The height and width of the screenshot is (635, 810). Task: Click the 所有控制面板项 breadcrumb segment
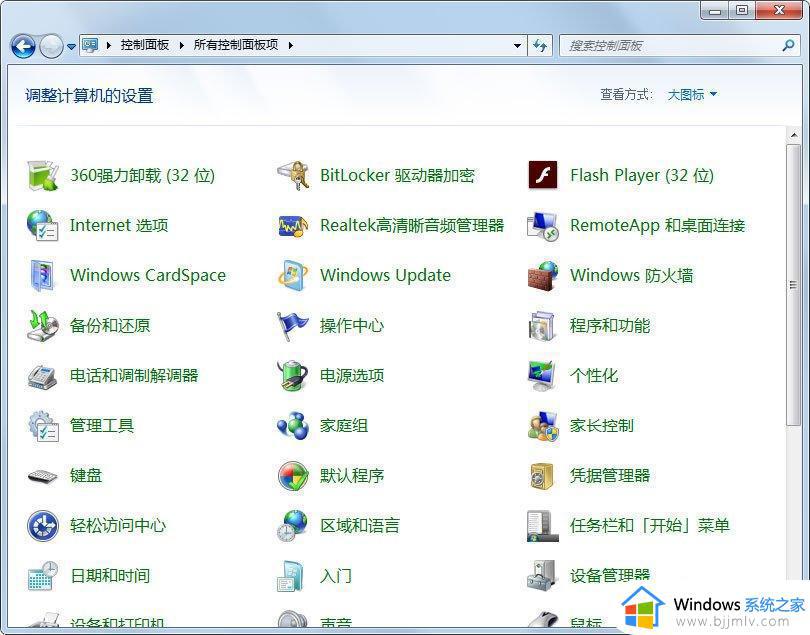tap(236, 45)
